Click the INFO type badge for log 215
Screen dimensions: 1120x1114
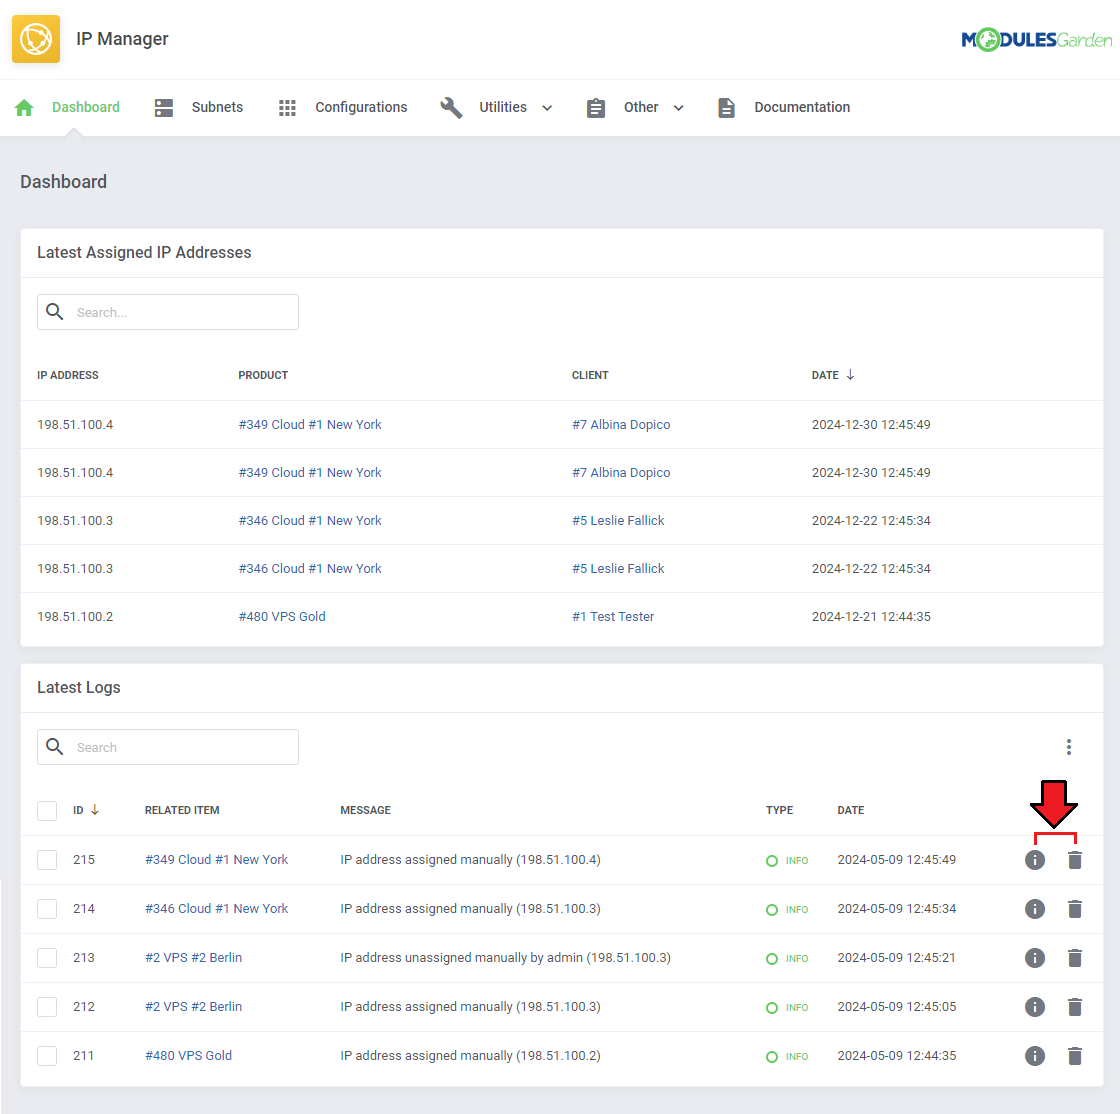pyautogui.click(x=787, y=860)
